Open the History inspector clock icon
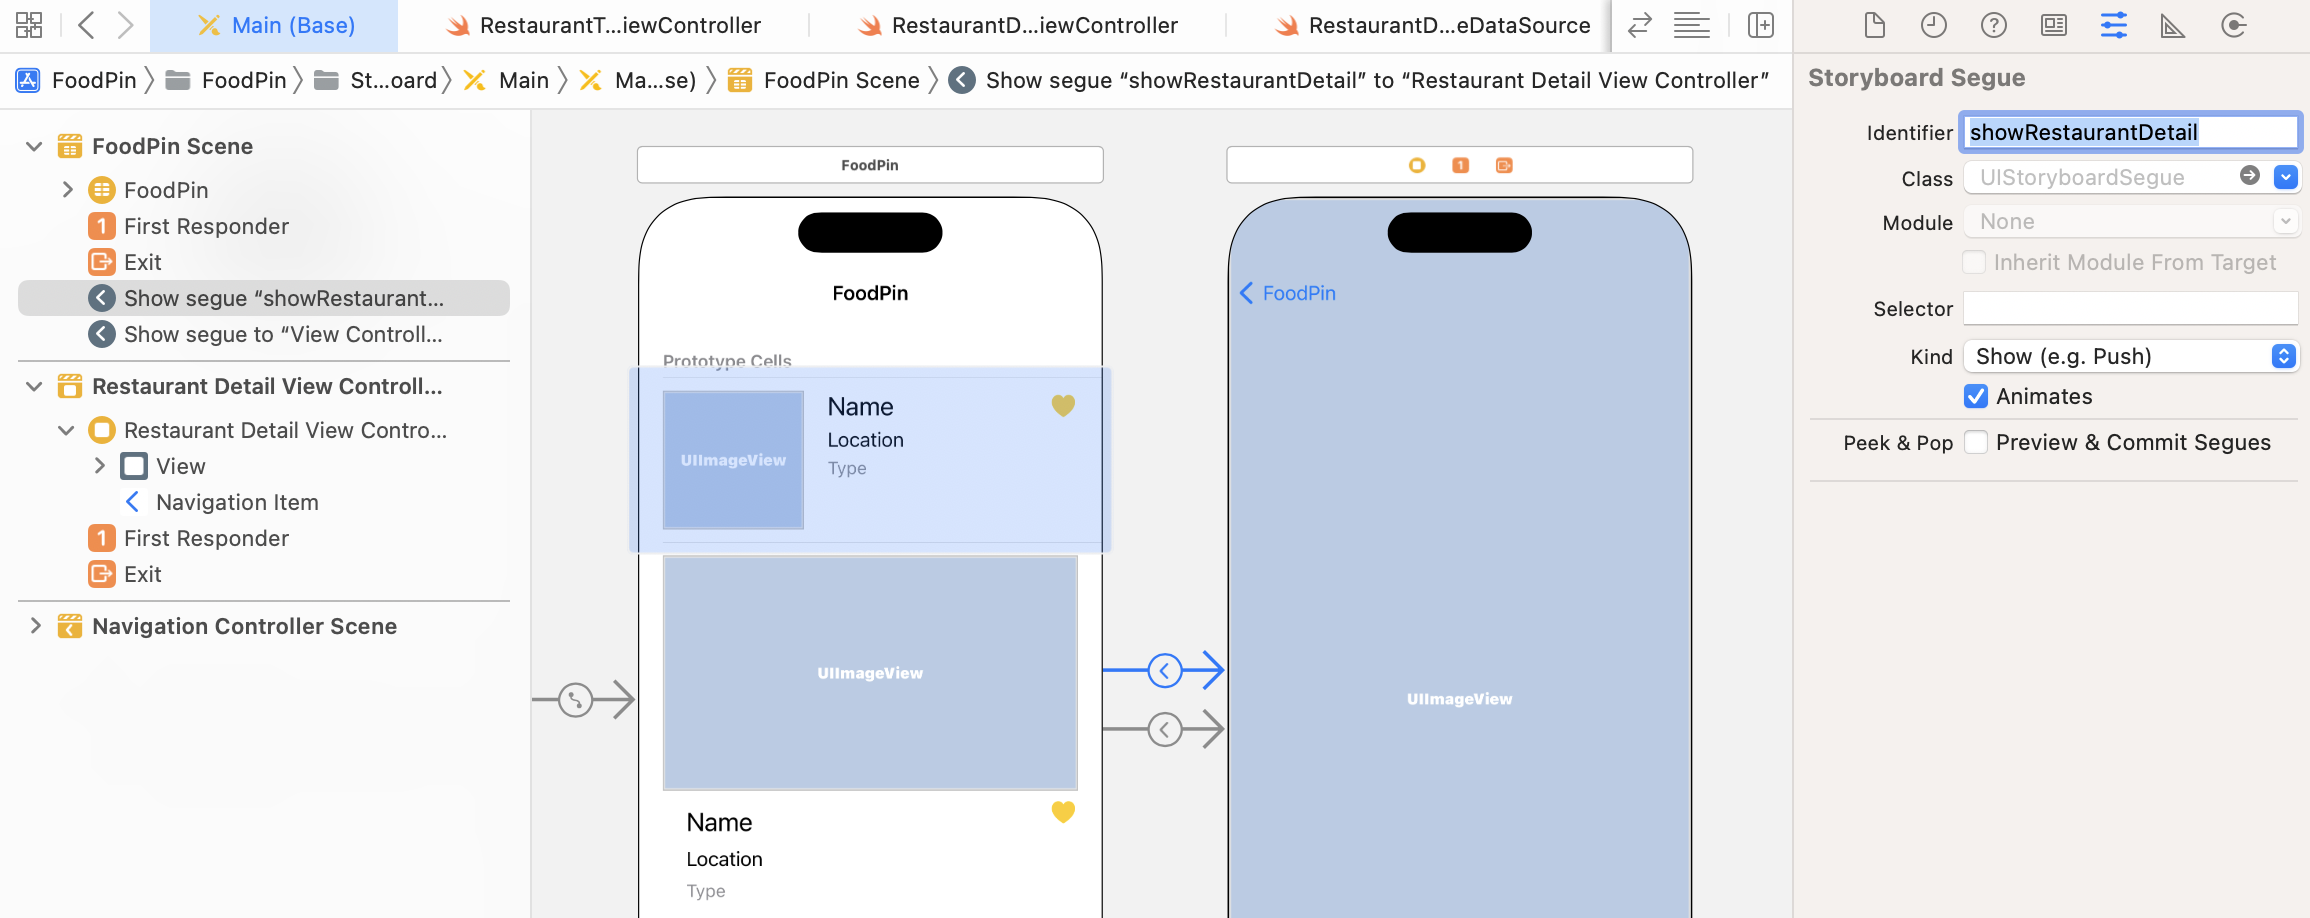Viewport: 2310px width, 918px height. pos(1933,25)
